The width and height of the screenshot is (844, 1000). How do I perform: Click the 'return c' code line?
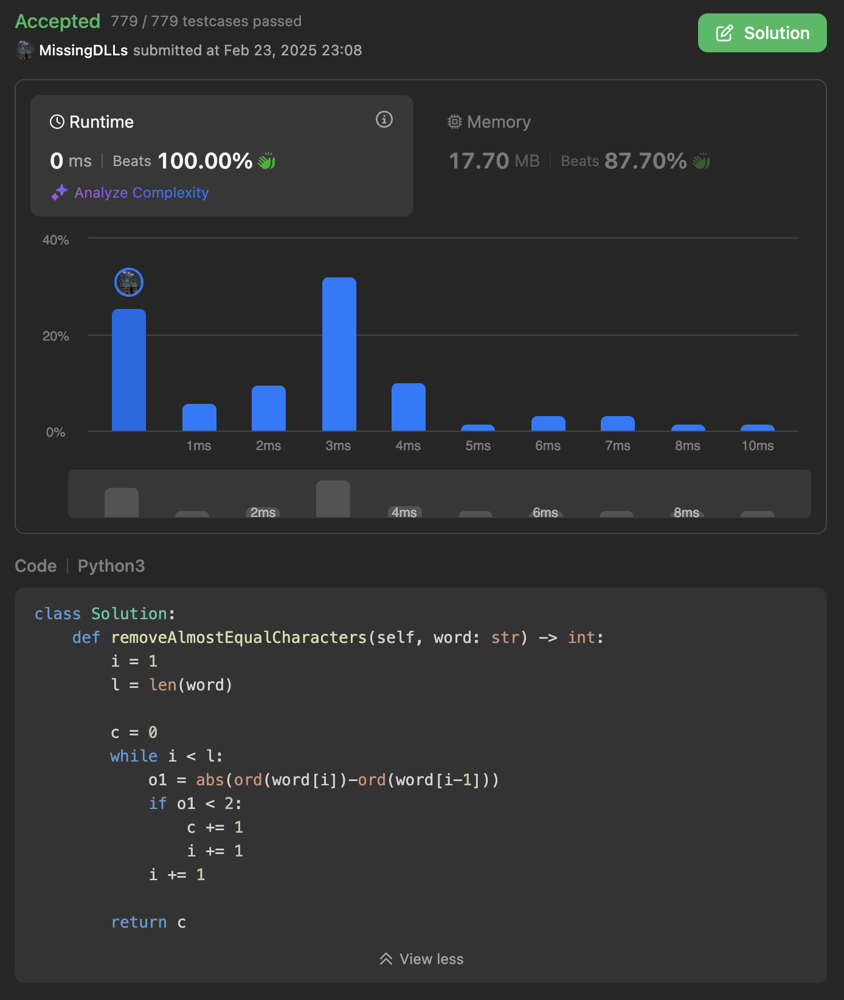[x=148, y=922]
